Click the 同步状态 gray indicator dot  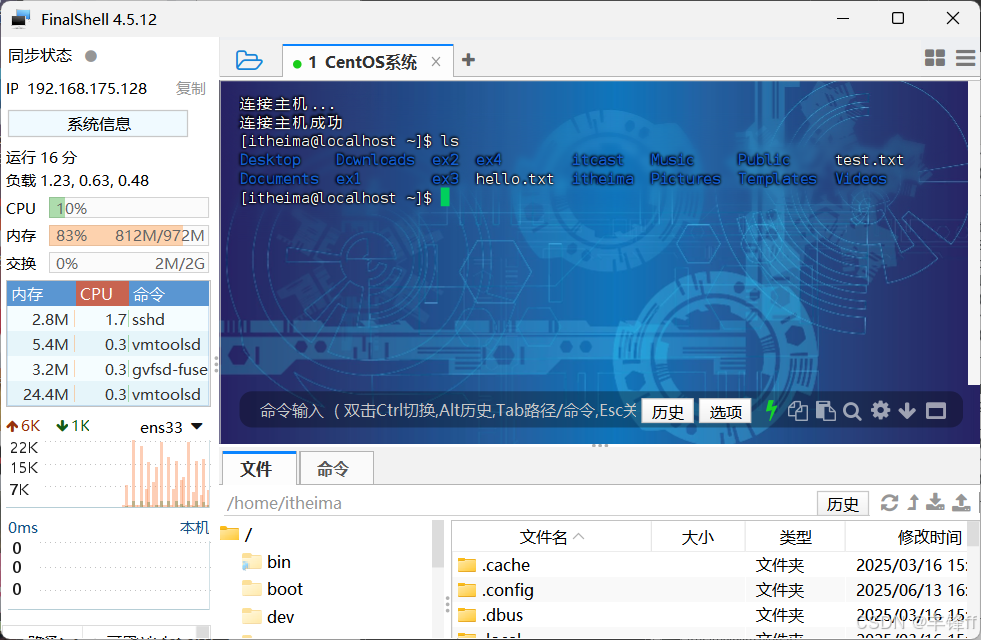click(91, 56)
